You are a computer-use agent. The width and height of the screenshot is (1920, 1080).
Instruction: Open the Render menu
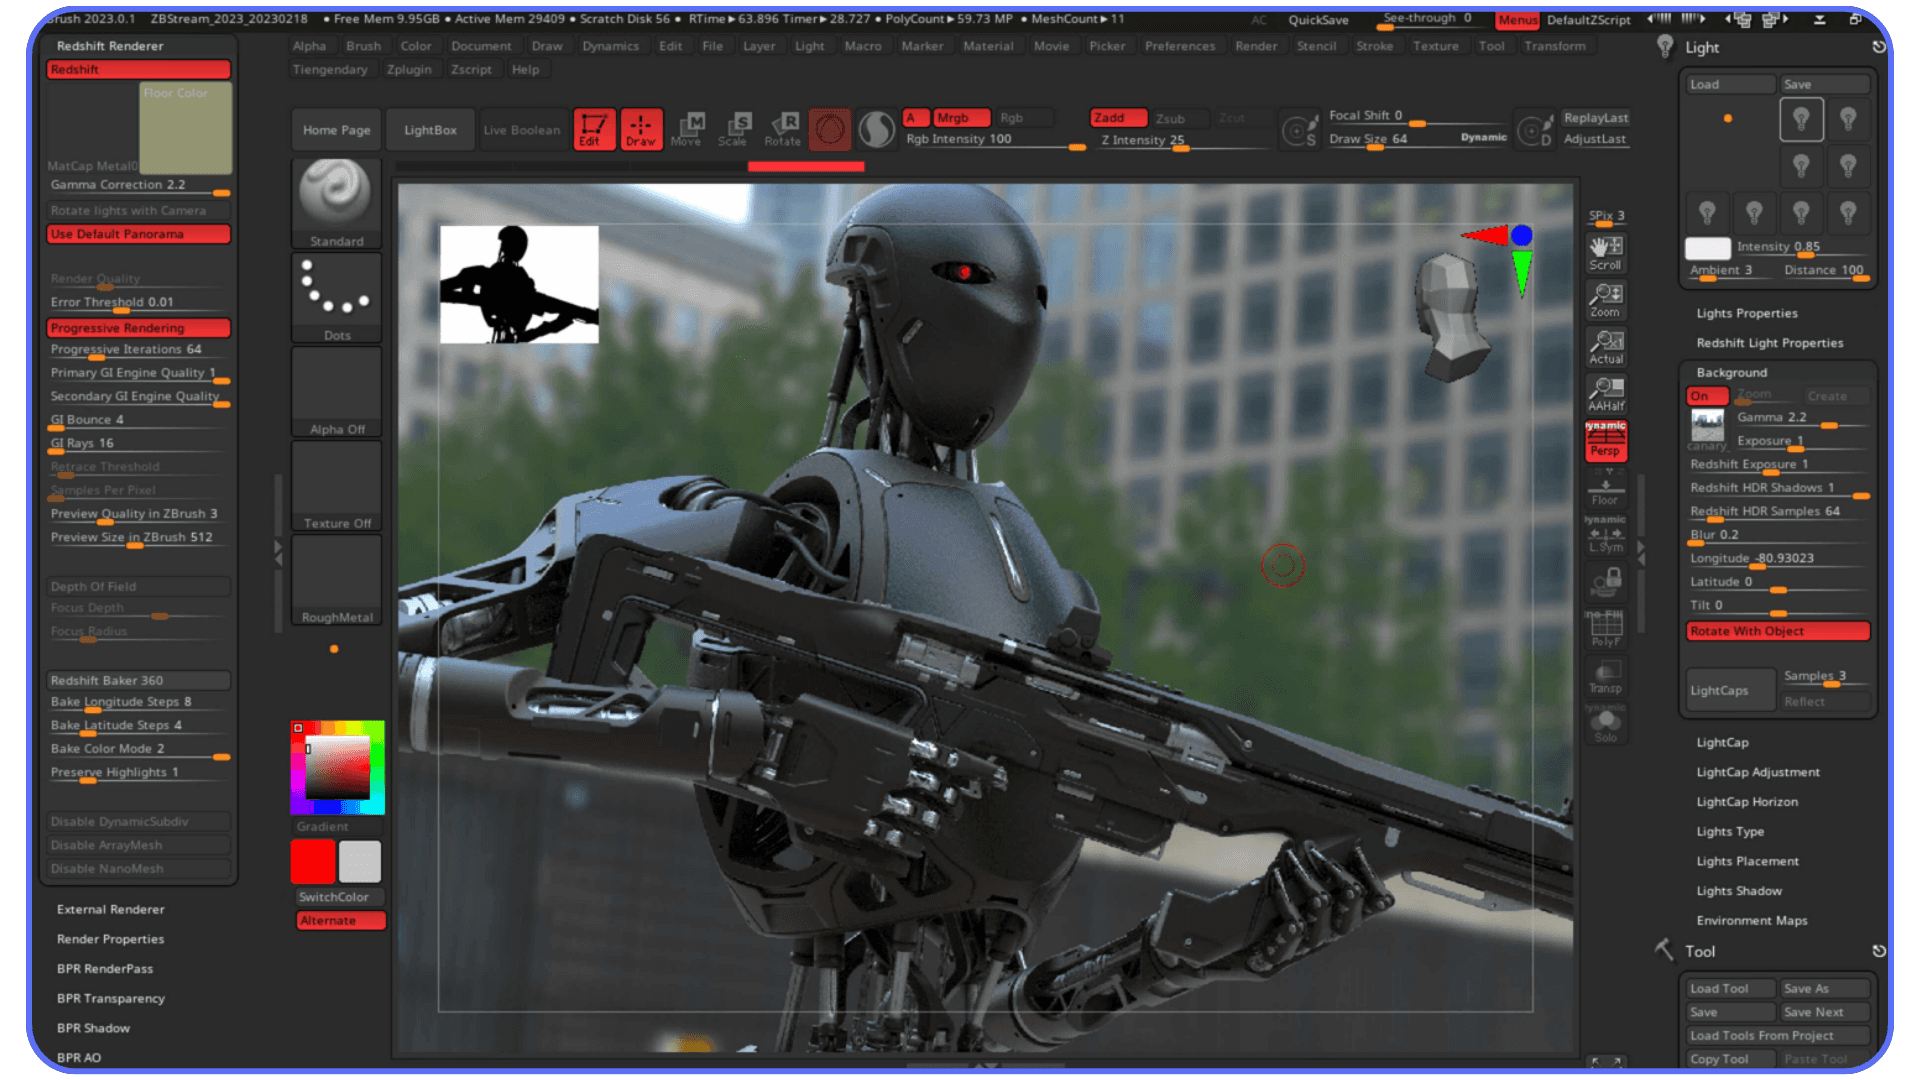(1256, 45)
